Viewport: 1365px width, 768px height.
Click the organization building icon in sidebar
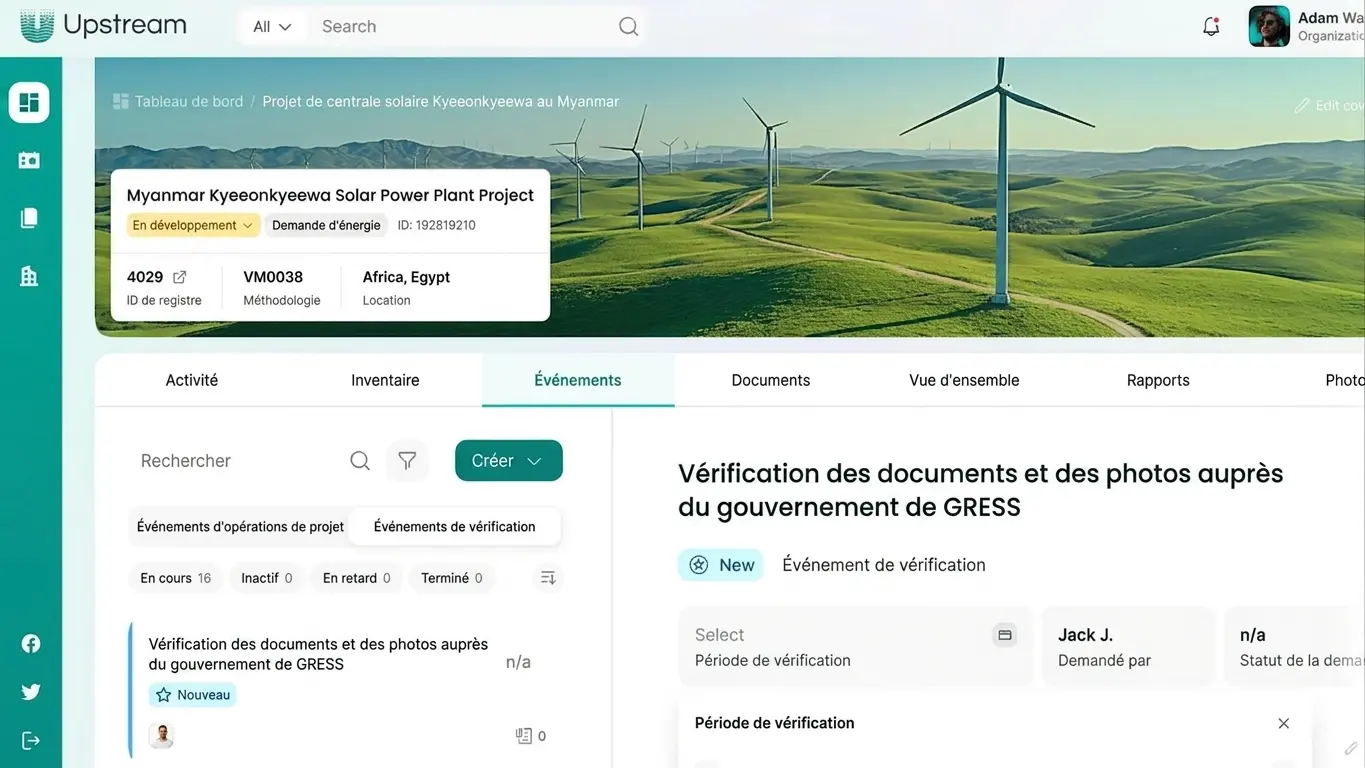click(x=29, y=275)
